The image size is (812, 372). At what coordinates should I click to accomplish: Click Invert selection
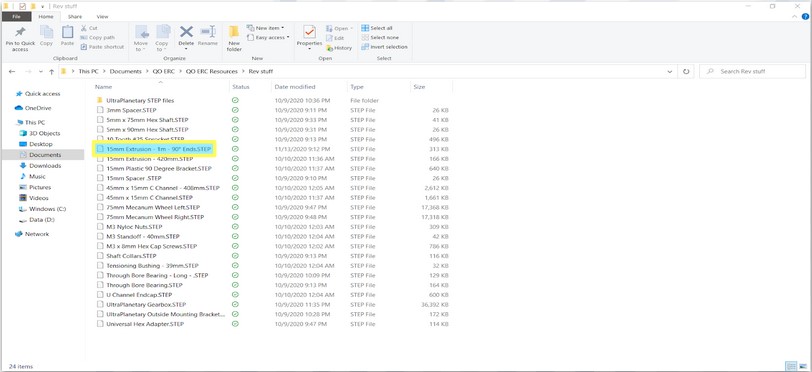tap(384, 47)
